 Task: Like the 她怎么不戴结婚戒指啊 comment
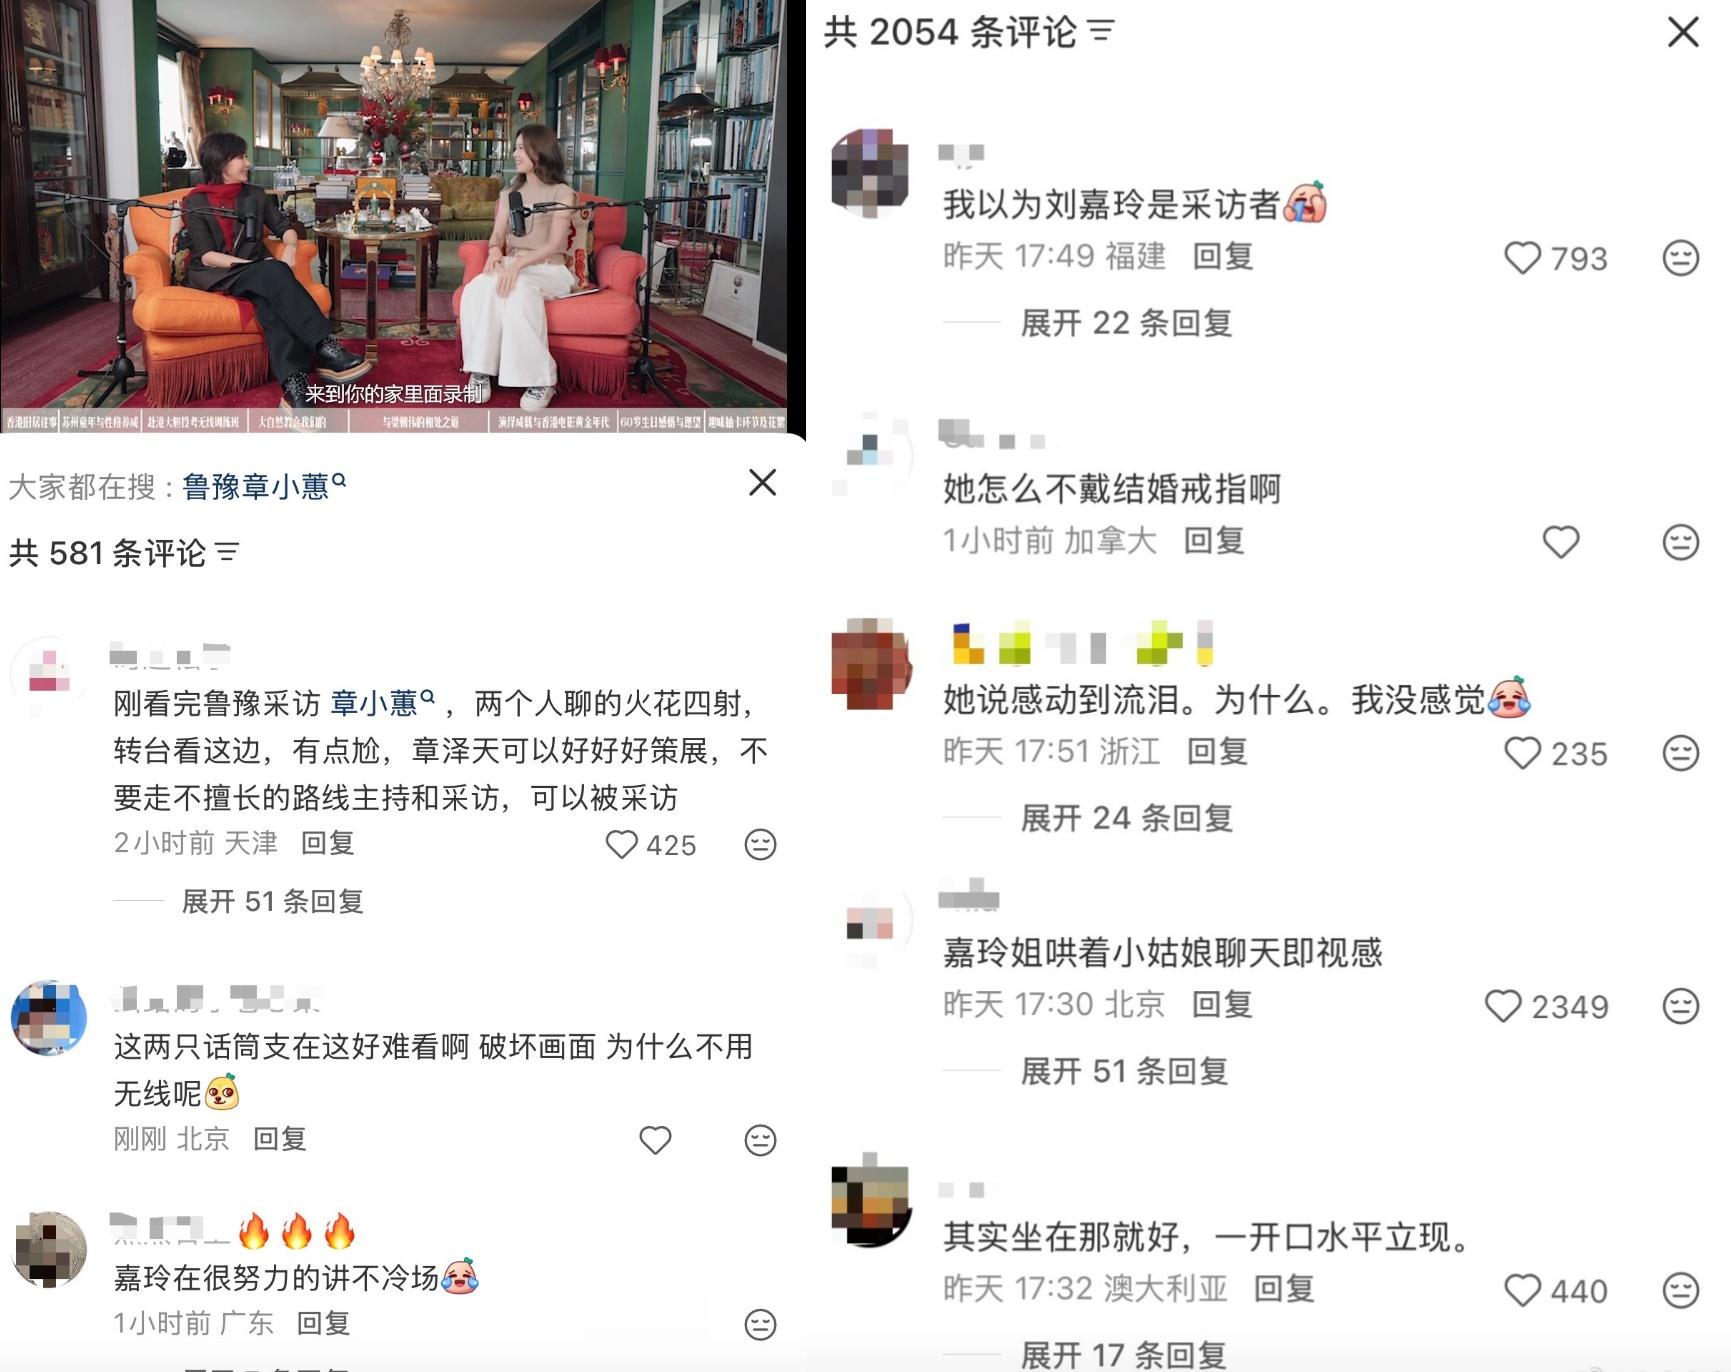pos(1560,542)
